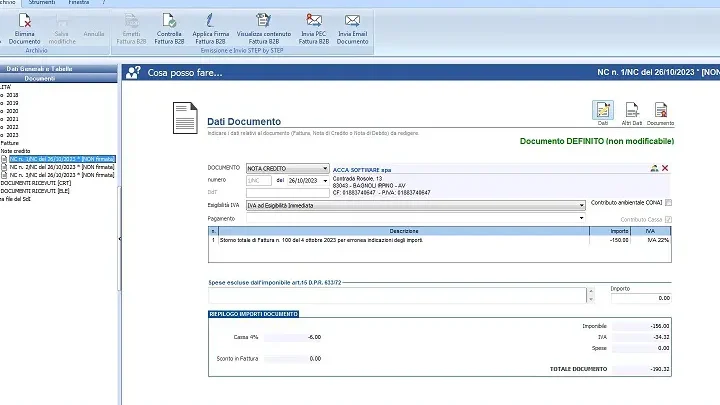Screen dimensions: 720x405
Task: Open DOCUMENTI RICEVUTI [ELE] node
Action: (35, 191)
